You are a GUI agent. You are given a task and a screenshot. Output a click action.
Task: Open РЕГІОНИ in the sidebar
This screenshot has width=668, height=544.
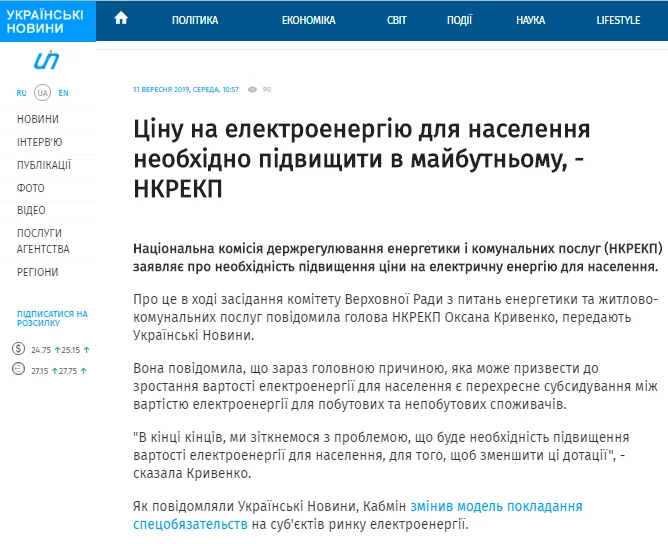tap(37, 272)
